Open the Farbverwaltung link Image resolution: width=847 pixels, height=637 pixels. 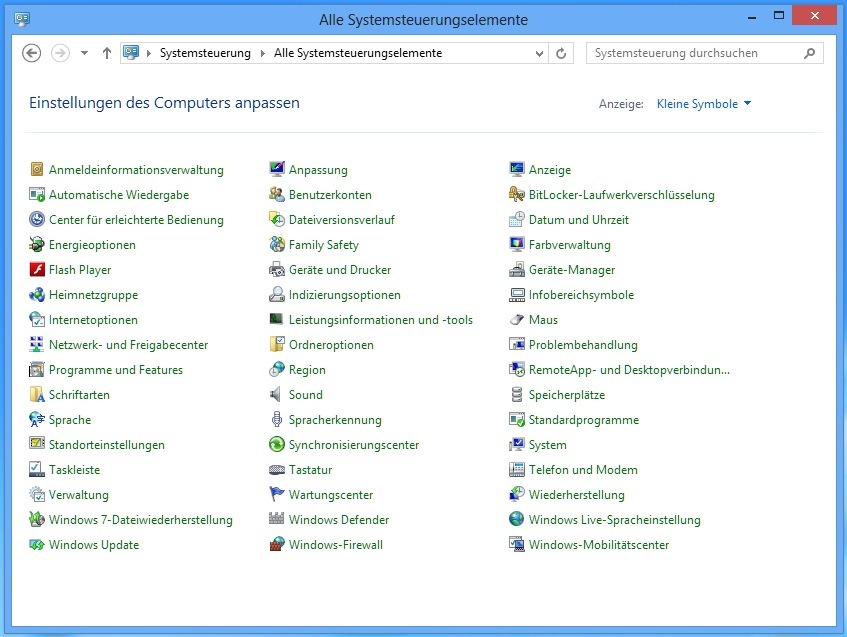click(569, 245)
